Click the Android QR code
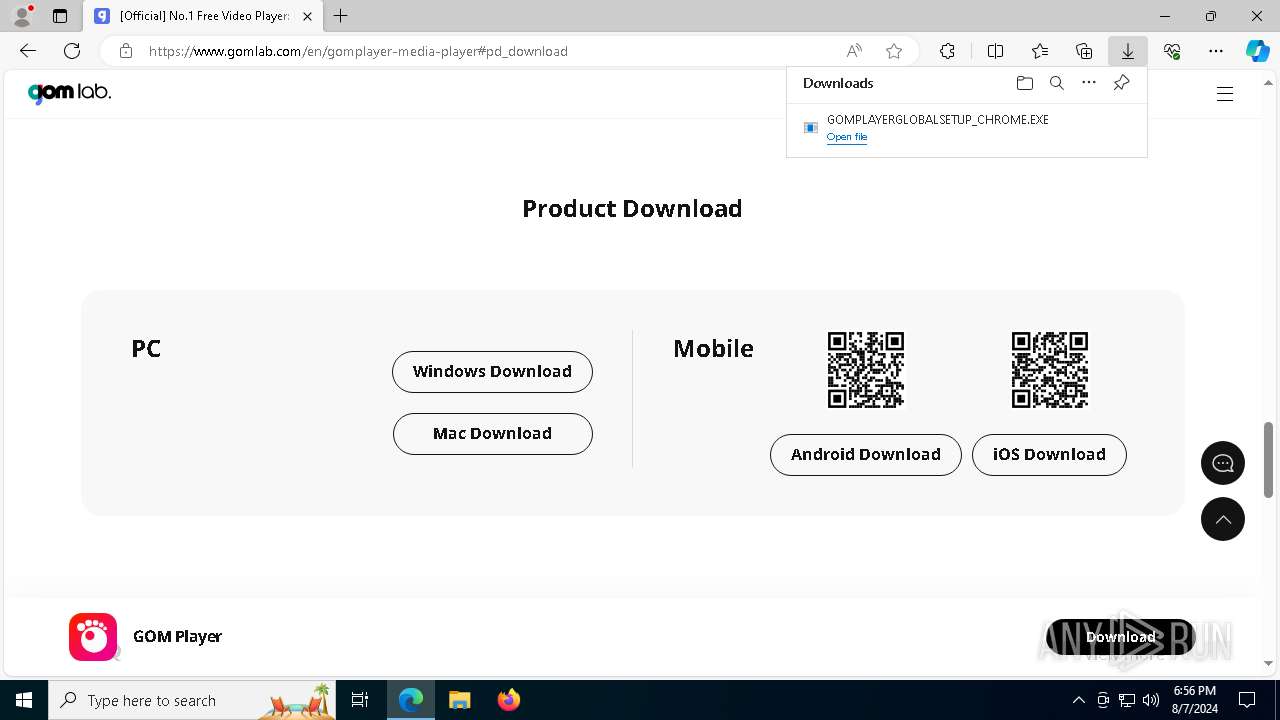Screen dimensions: 1280x720 pyautogui.click(x=866, y=370)
